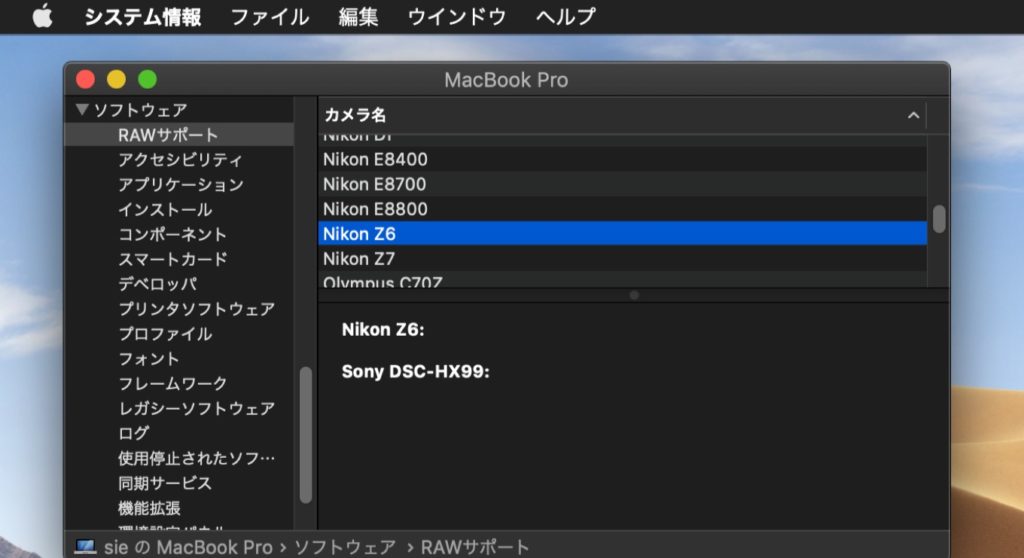1024x558 pixels.
Task: Click RAWサポート in the path bar
Action: point(474,547)
